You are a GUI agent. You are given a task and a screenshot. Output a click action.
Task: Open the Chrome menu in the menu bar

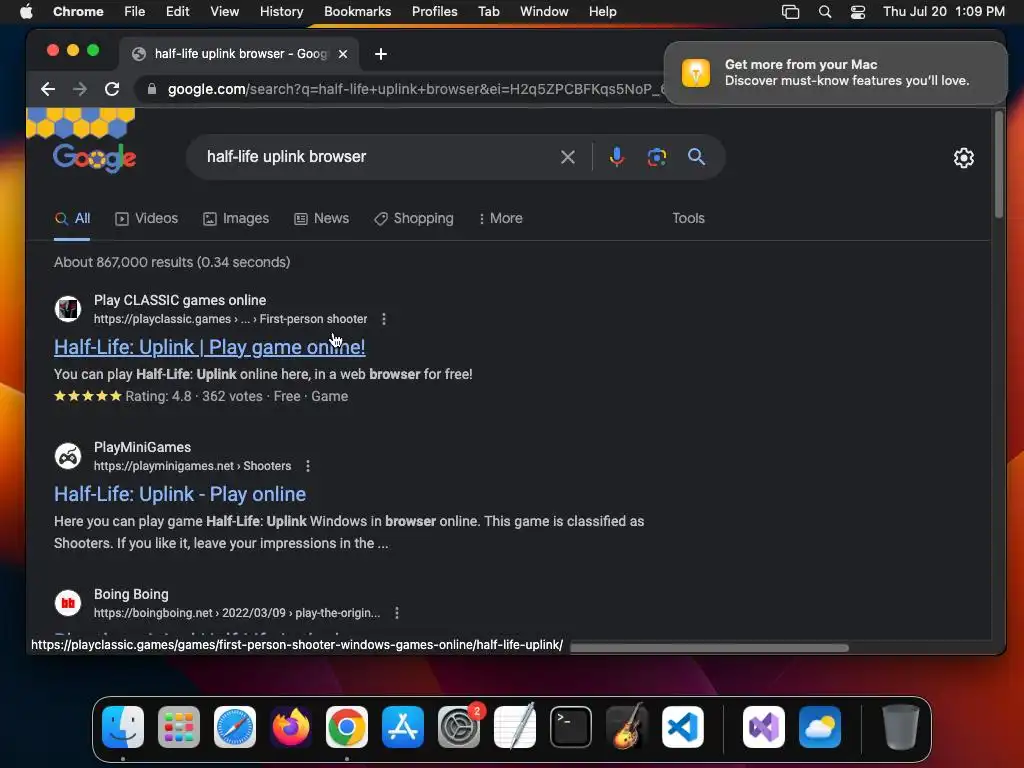coord(78,11)
